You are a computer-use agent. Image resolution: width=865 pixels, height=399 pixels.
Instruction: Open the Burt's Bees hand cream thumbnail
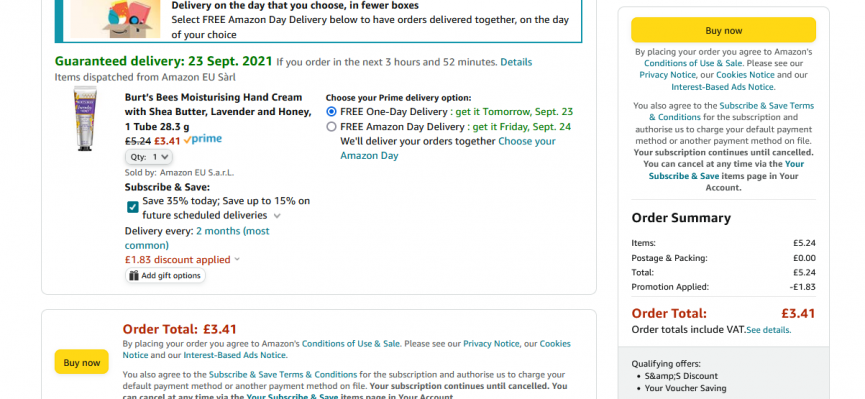point(85,119)
